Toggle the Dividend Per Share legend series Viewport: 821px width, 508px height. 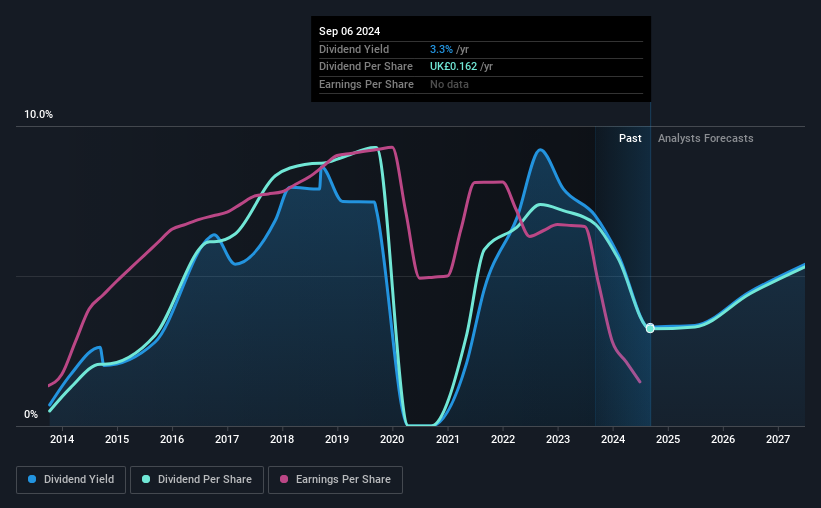(197, 480)
